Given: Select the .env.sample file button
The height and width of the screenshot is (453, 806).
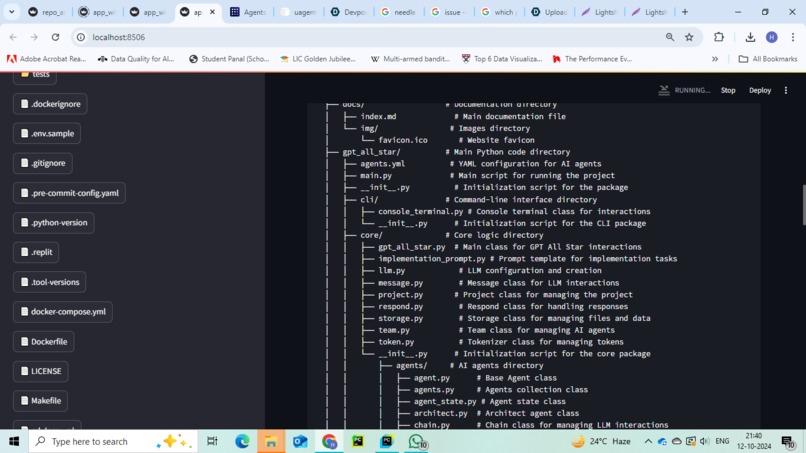Looking at the screenshot, I should [x=47, y=133].
